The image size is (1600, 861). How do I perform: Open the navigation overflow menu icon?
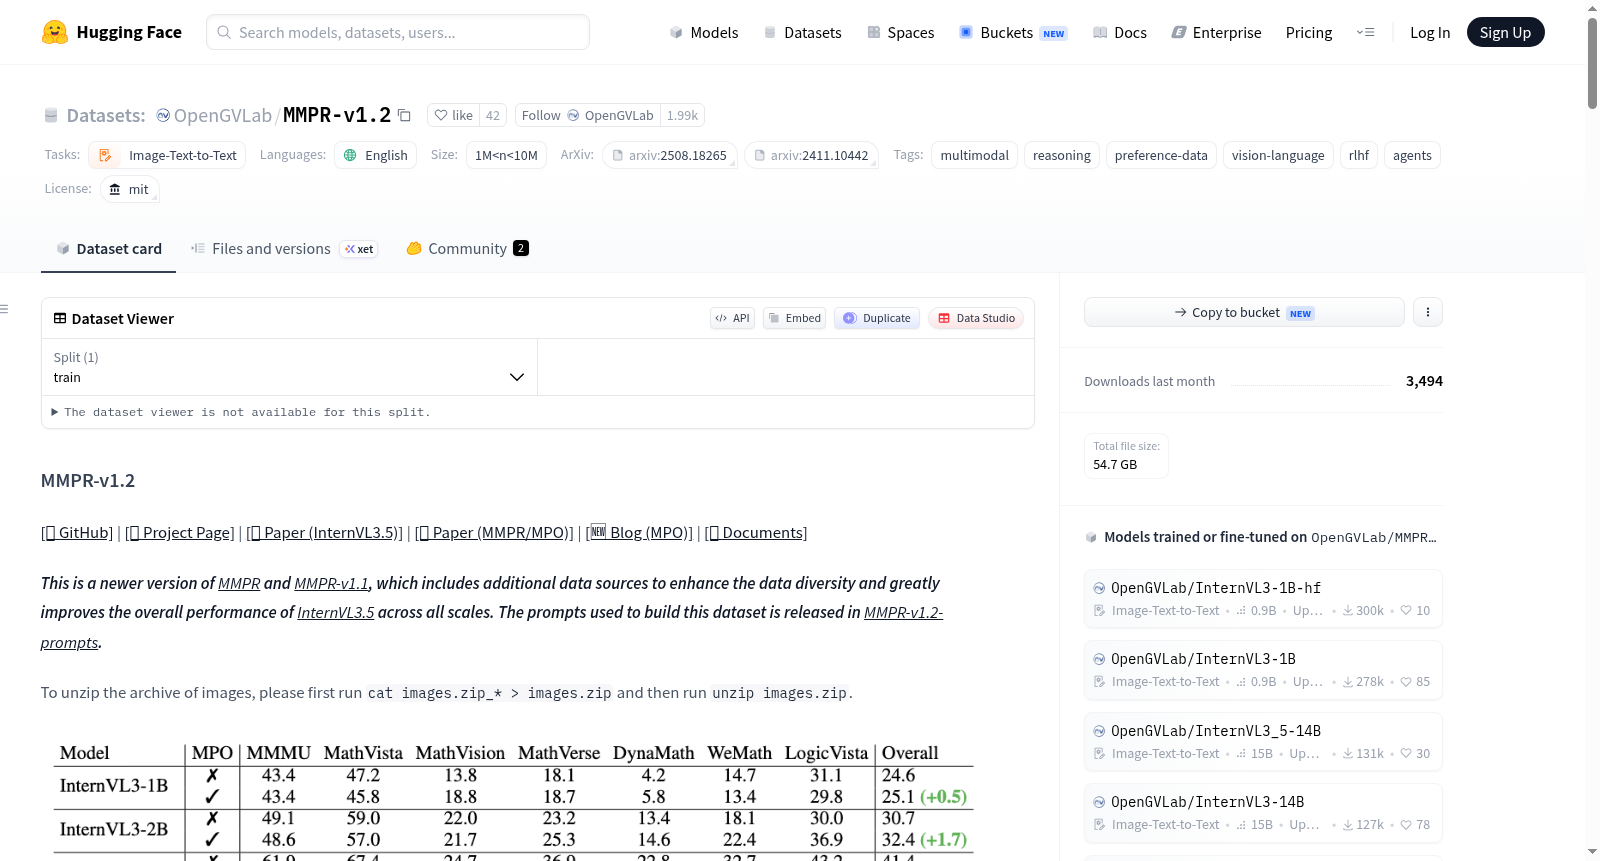[x=1365, y=32]
